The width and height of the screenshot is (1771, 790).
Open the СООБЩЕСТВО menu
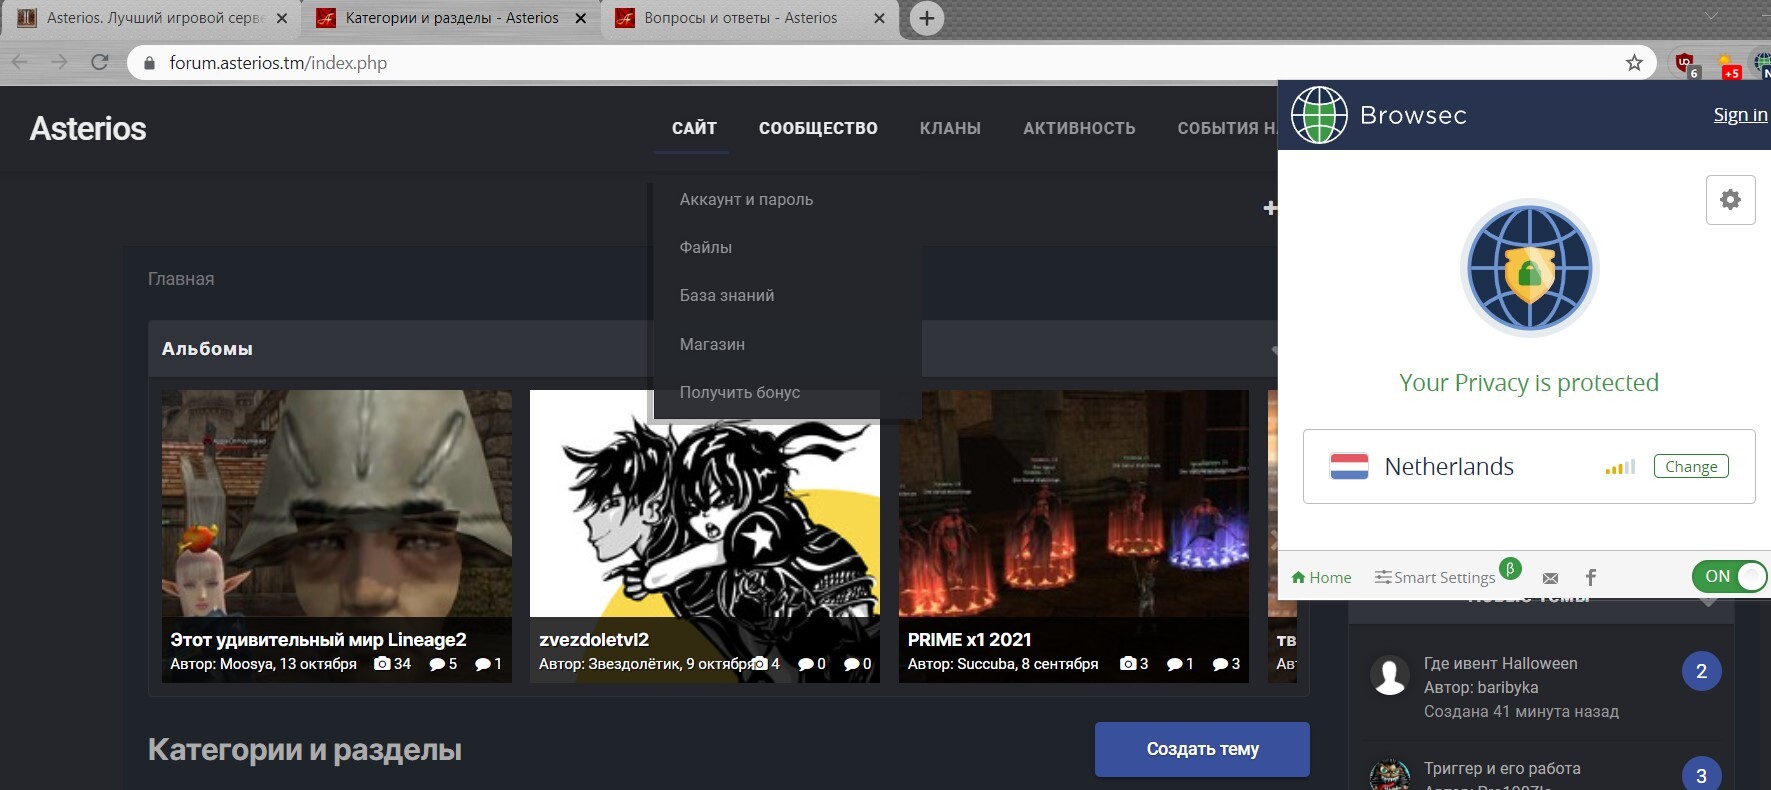818,128
